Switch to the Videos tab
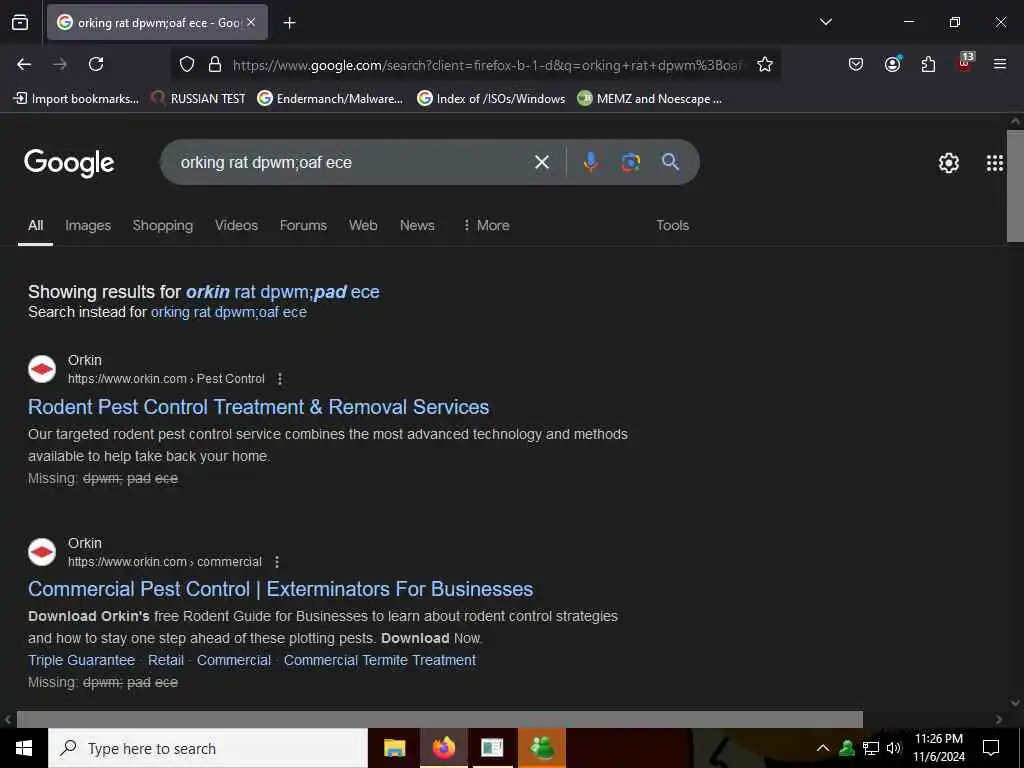The image size is (1024, 768). (x=236, y=225)
